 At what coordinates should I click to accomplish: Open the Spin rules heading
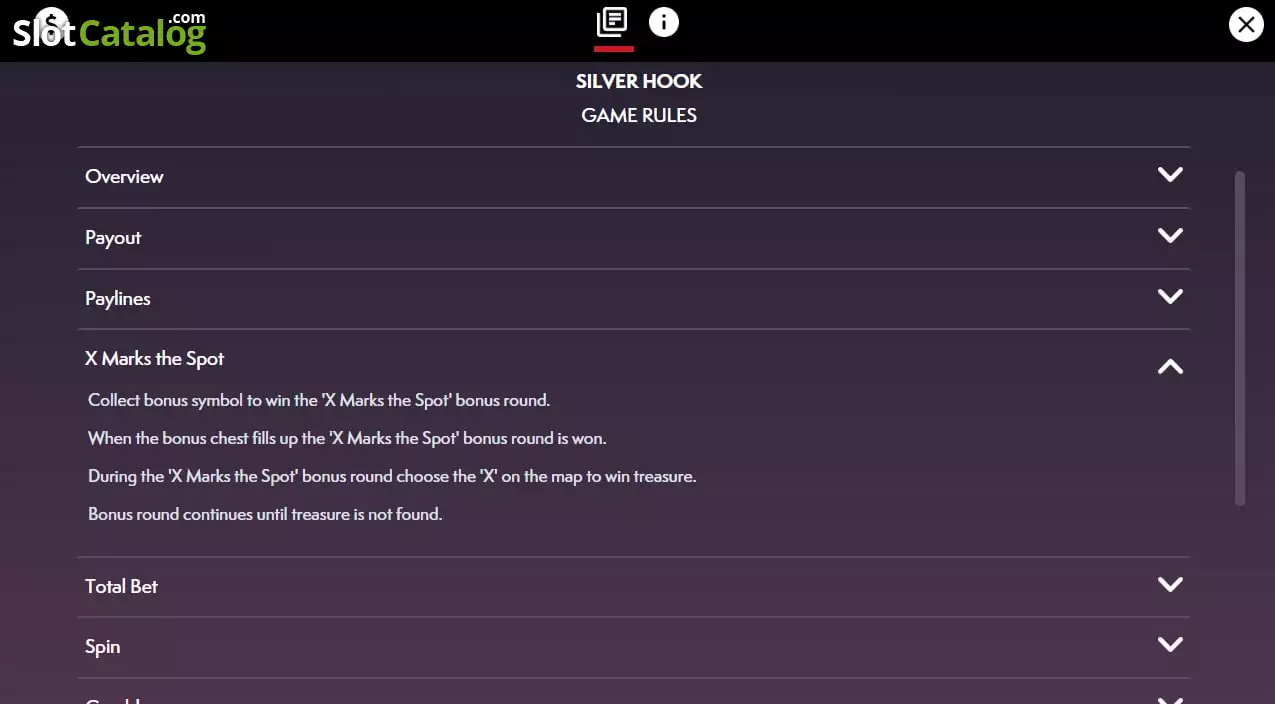[x=102, y=647]
